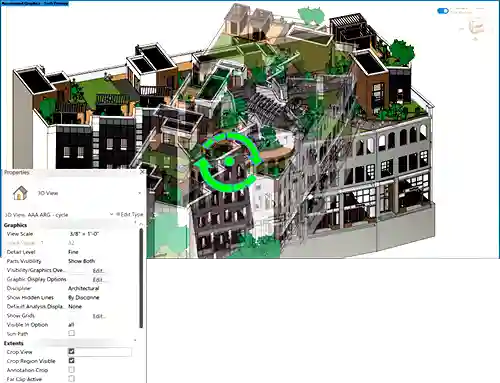Toggle the blue switch near the ViewCube
500x383 pixels.
tap(443, 11)
